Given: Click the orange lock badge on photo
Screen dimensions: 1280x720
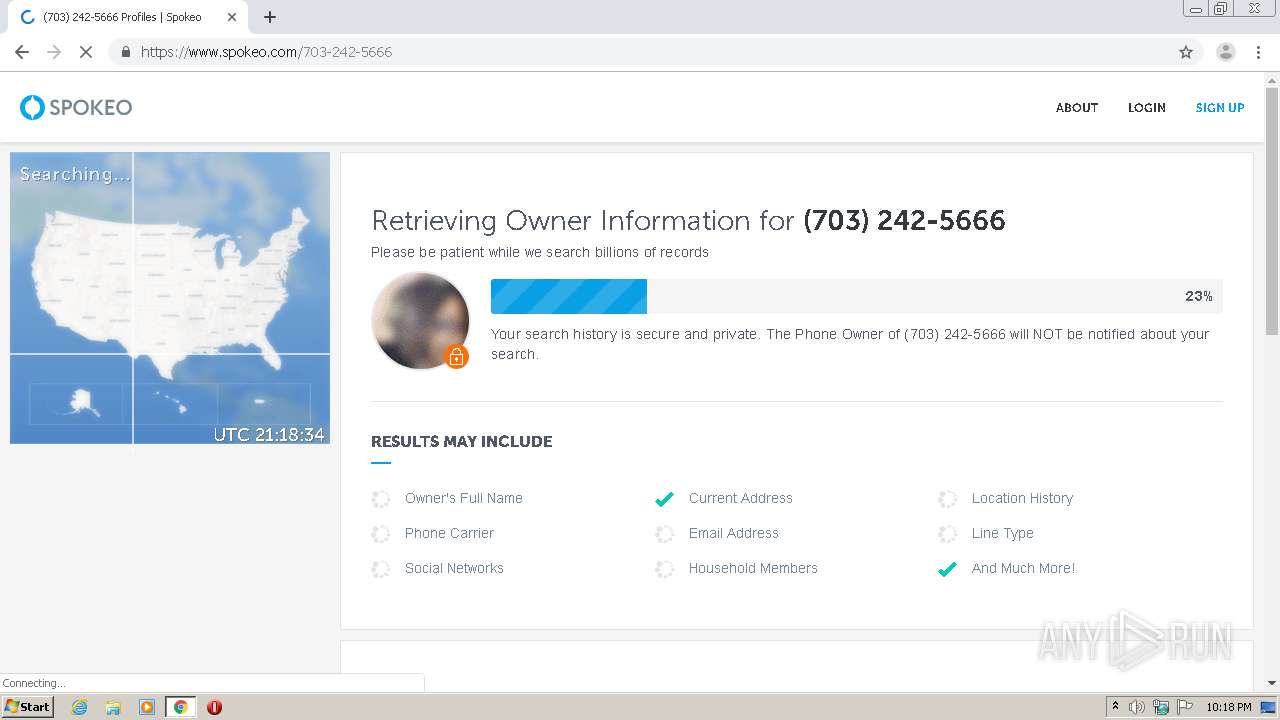Looking at the screenshot, I should [456, 356].
